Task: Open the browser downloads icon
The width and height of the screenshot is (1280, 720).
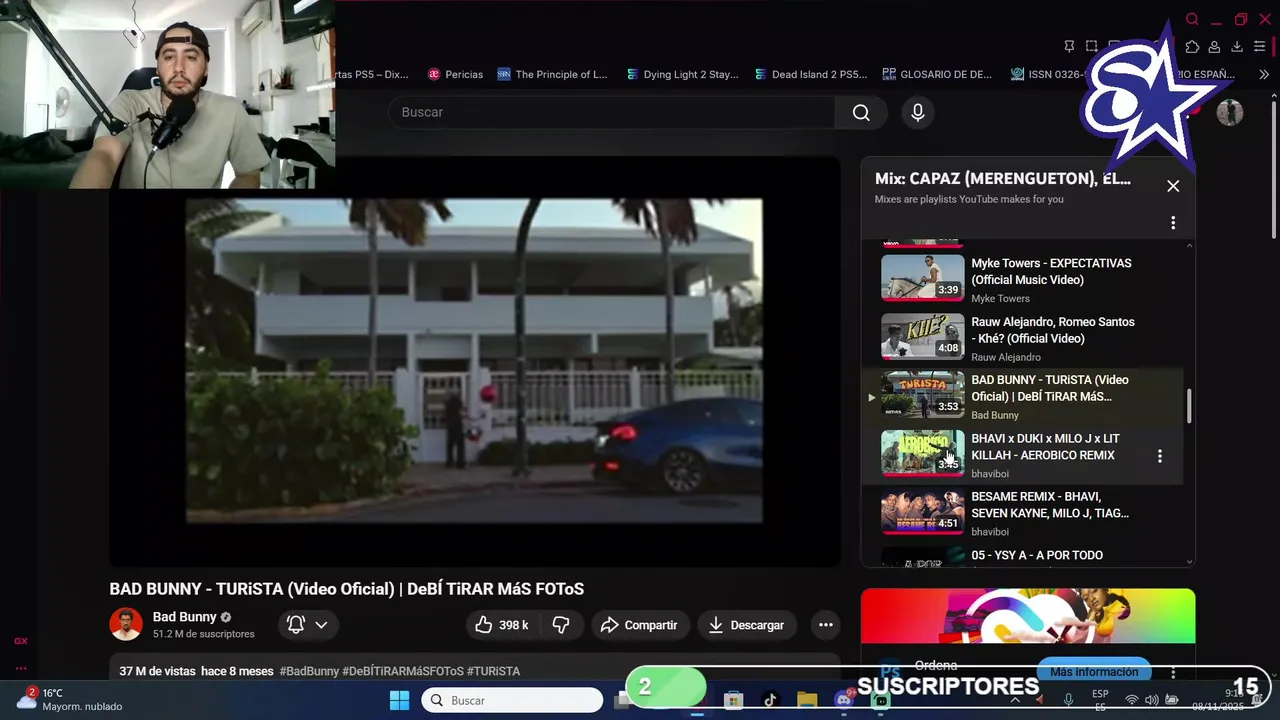Action: pos(1237,46)
